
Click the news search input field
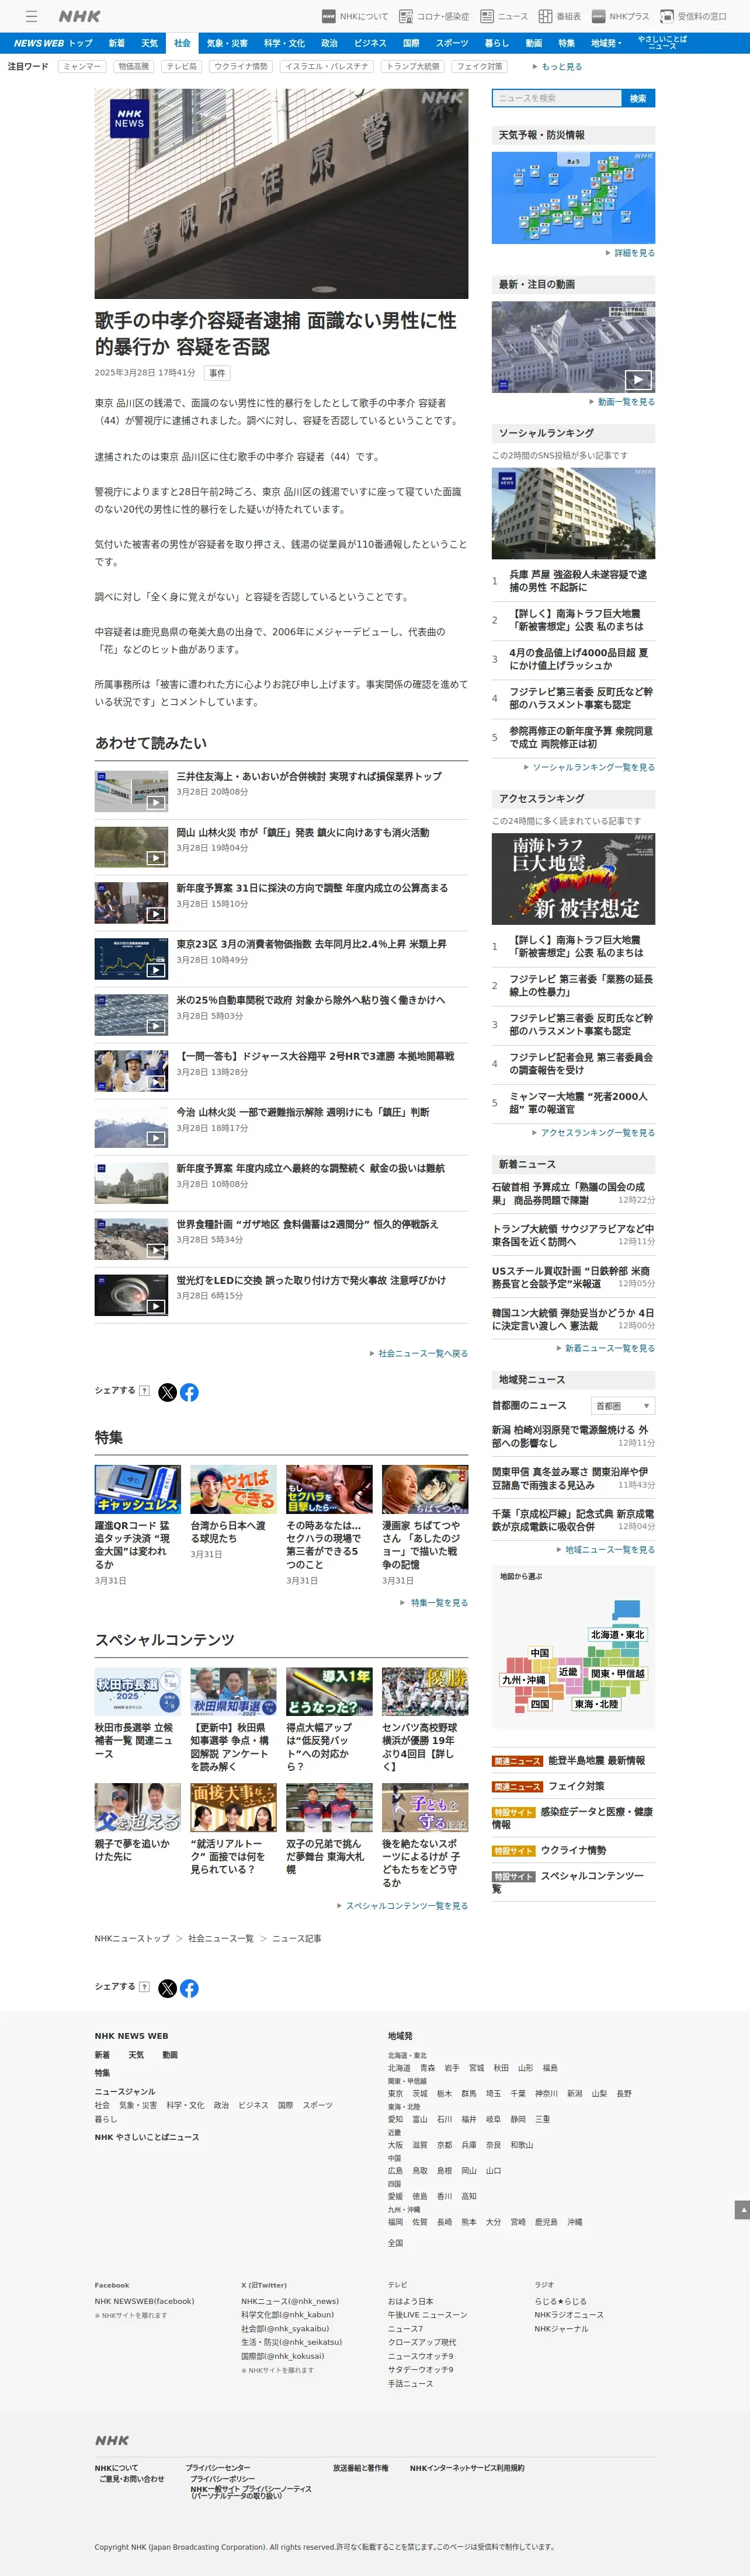point(557,98)
